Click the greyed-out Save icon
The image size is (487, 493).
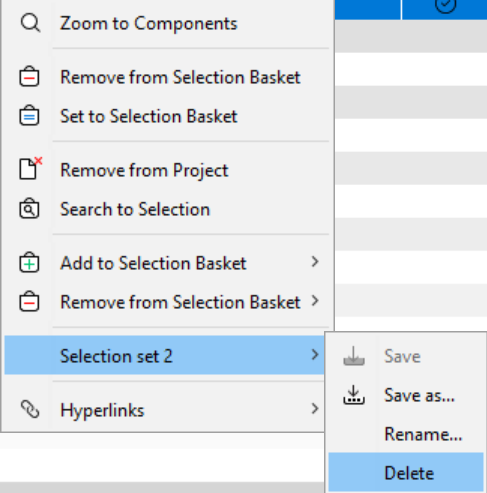coord(354,356)
